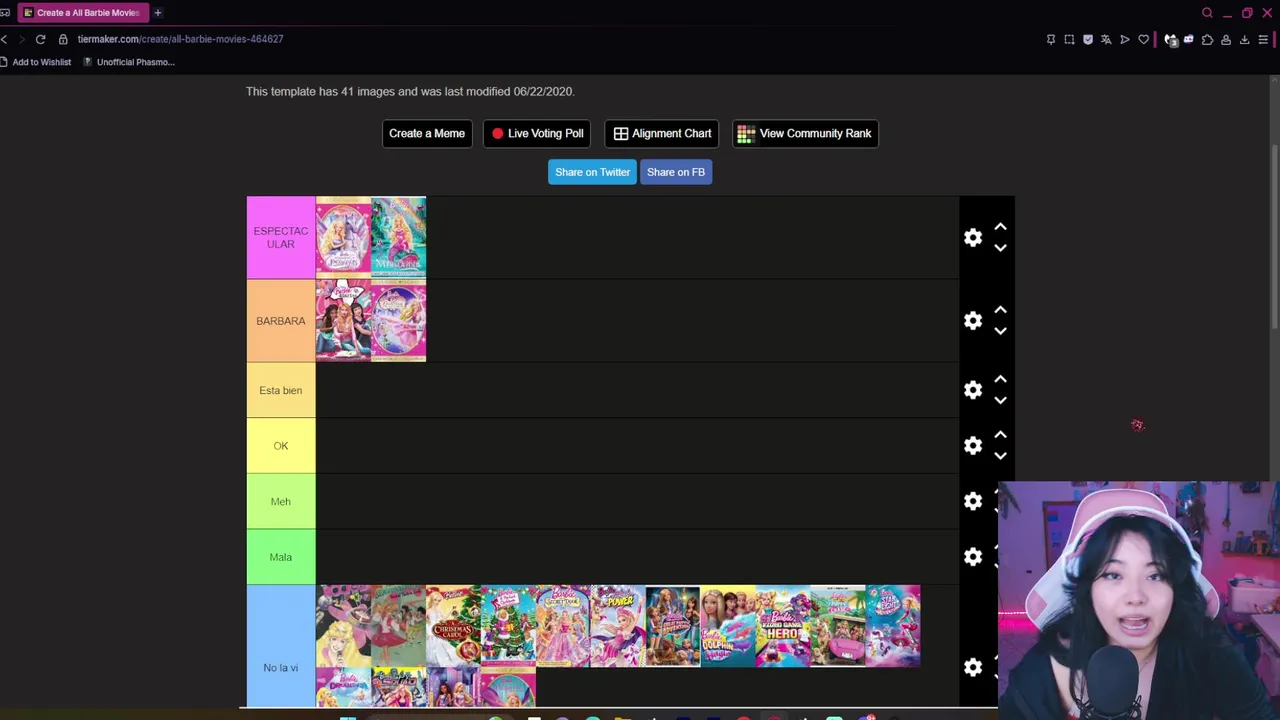
Task: Select first poster in ESPECTACULAR tier
Action: 343,237
